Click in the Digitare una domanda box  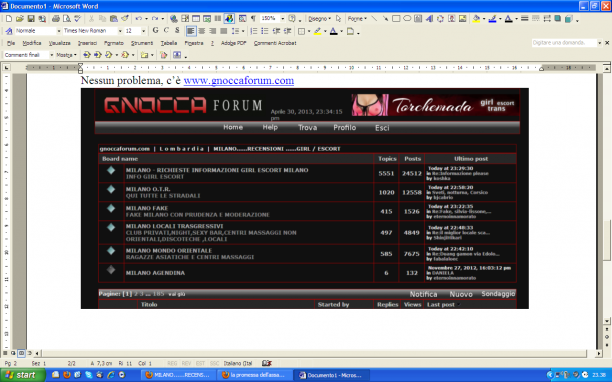click(x=564, y=43)
